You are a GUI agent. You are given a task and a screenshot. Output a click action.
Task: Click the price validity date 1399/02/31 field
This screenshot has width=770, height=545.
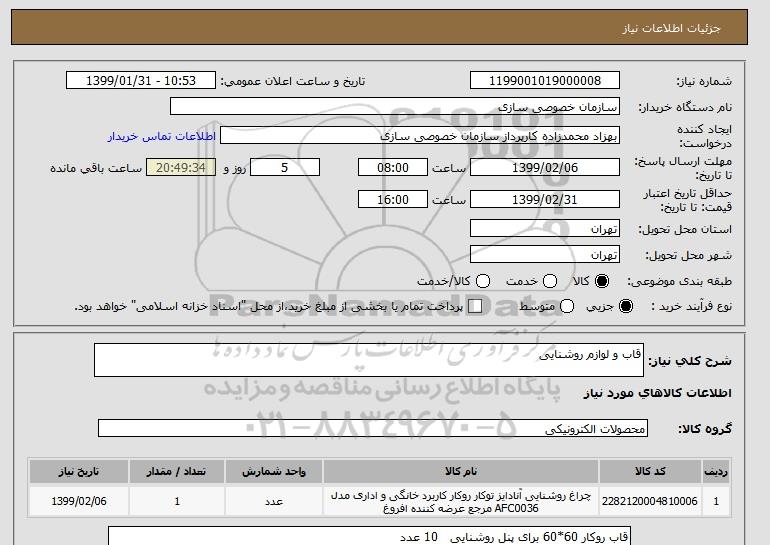pyautogui.click(x=545, y=199)
